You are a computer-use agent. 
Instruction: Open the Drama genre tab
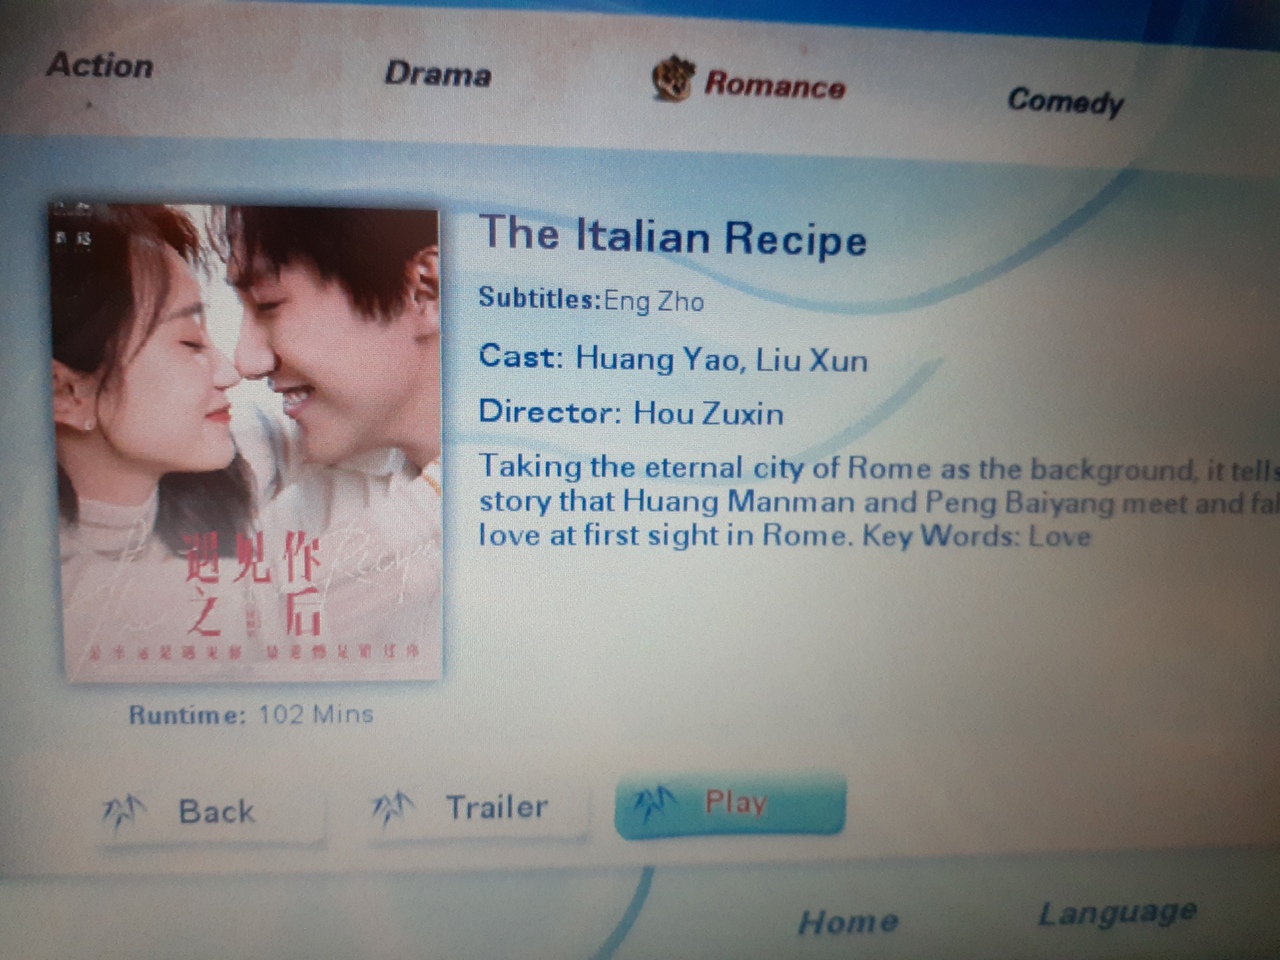pyautogui.click(x=438, y=74)
